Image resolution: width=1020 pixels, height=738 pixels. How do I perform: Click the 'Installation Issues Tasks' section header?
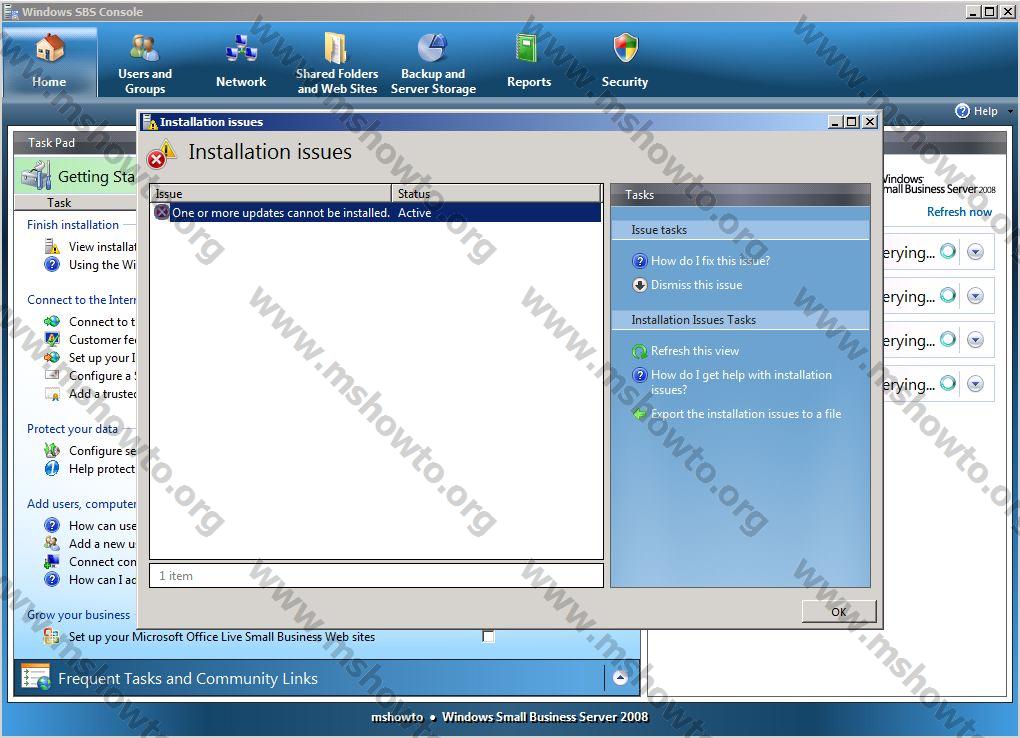pos(740,320)
